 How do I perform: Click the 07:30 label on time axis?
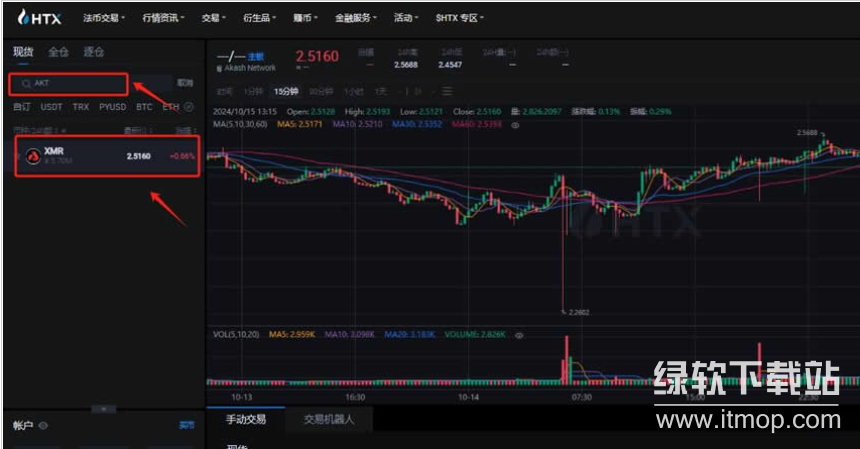581,397
